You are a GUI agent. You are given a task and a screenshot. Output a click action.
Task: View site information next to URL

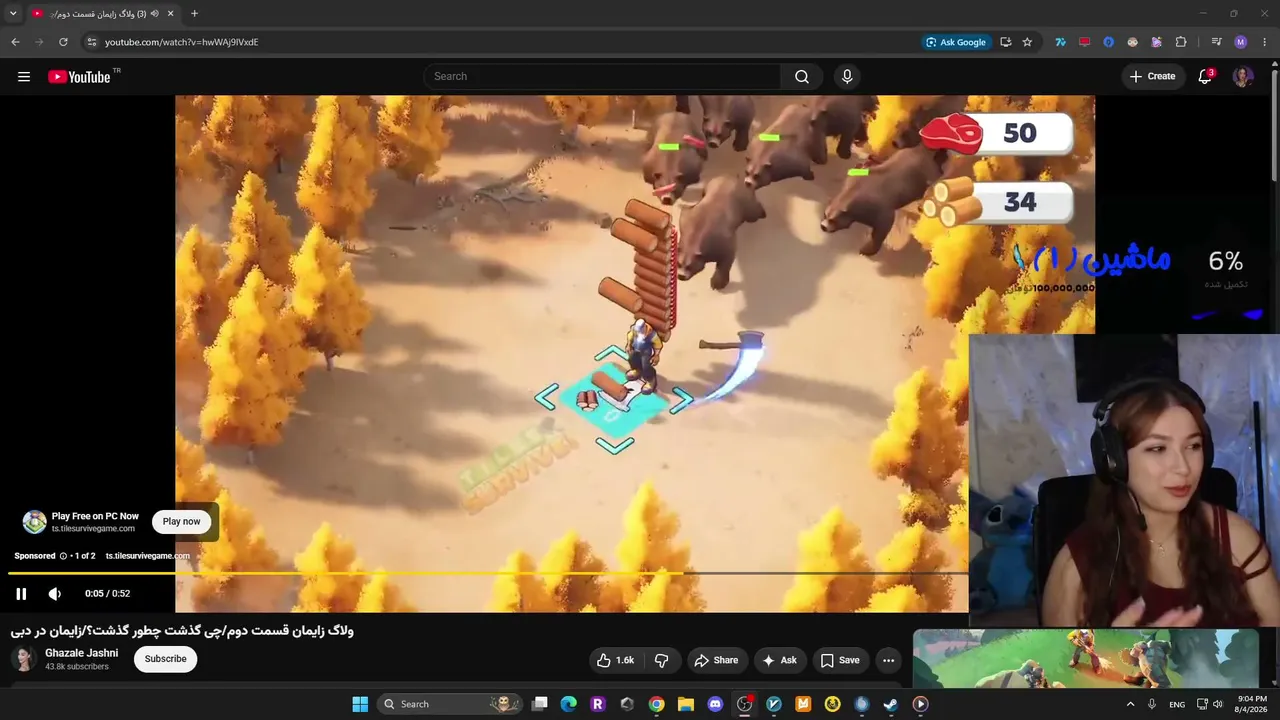[x=91, y=42]
